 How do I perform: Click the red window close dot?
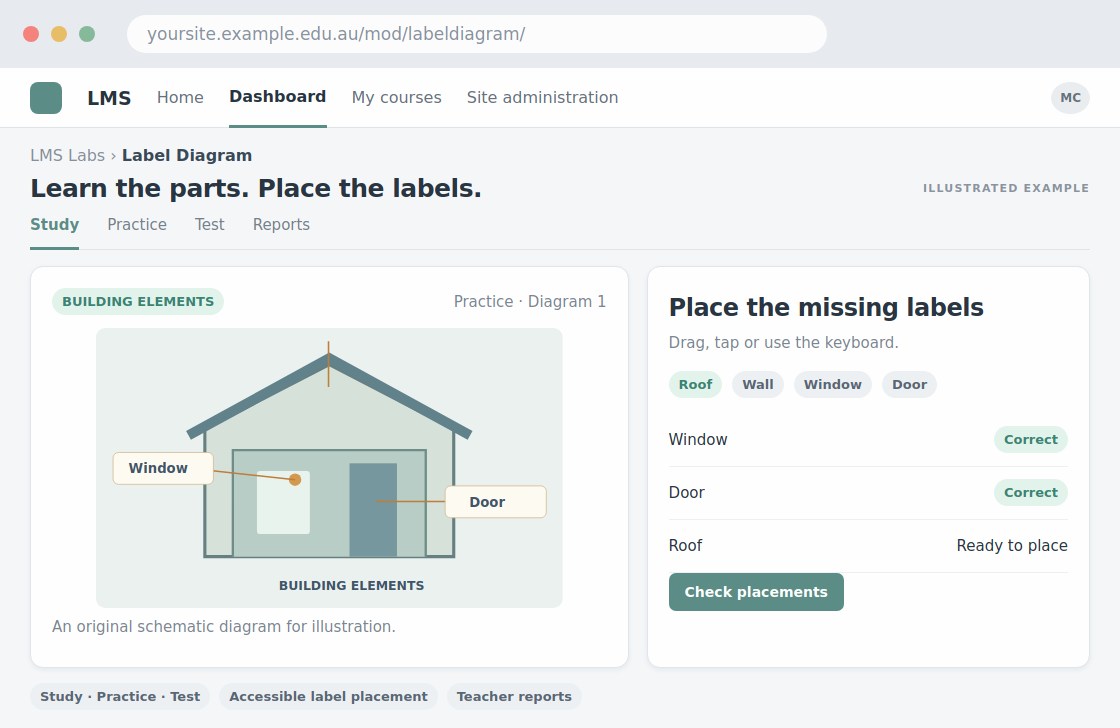click(x=31, y=34)
